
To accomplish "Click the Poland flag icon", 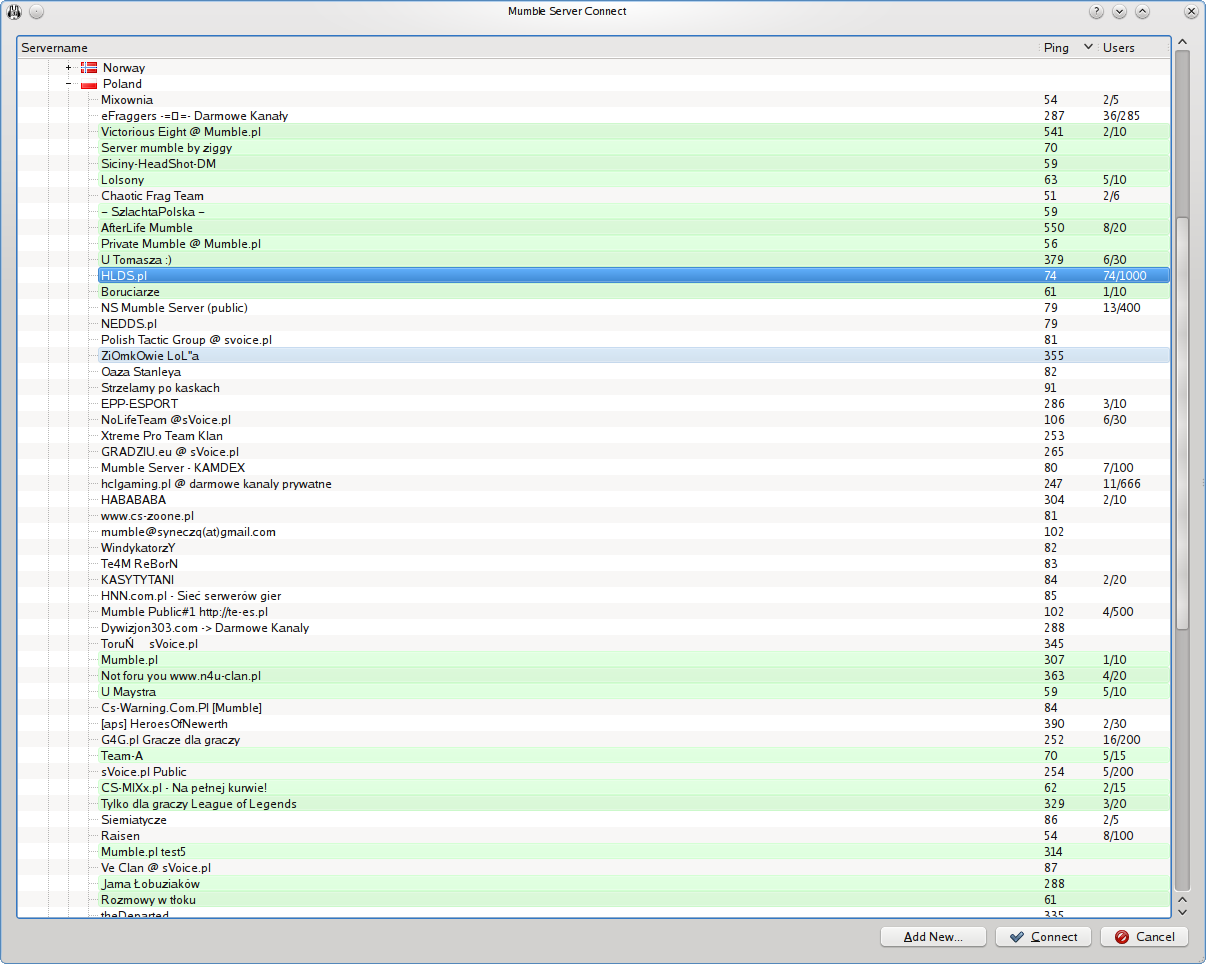I will point(88,84).
